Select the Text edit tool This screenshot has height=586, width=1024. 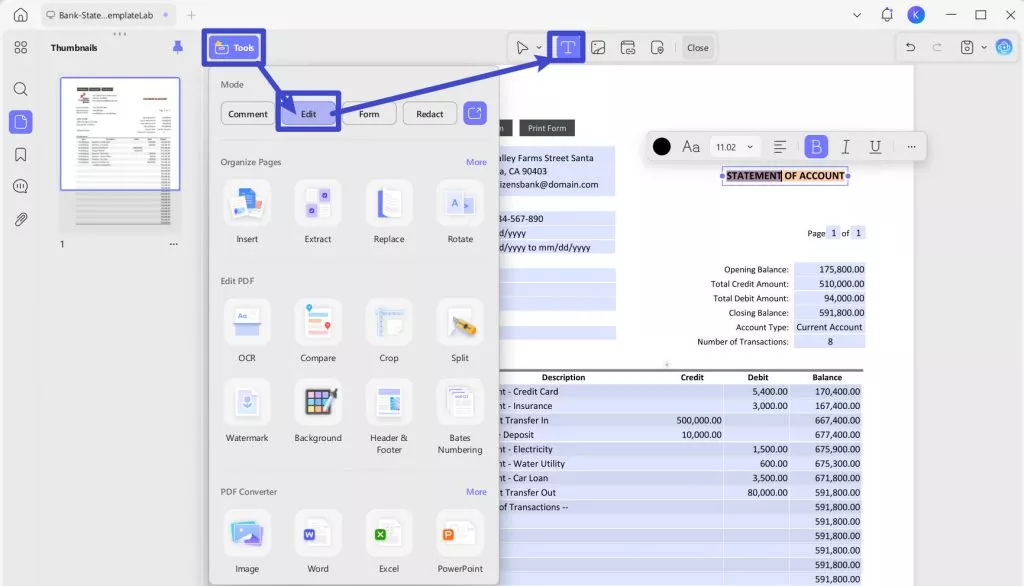point(567,47)
